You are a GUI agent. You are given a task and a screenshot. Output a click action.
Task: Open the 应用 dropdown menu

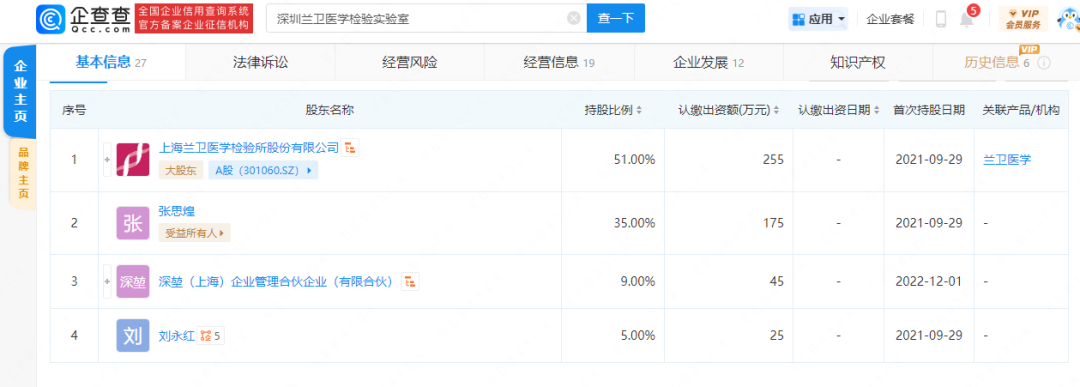tap(818, 19)
